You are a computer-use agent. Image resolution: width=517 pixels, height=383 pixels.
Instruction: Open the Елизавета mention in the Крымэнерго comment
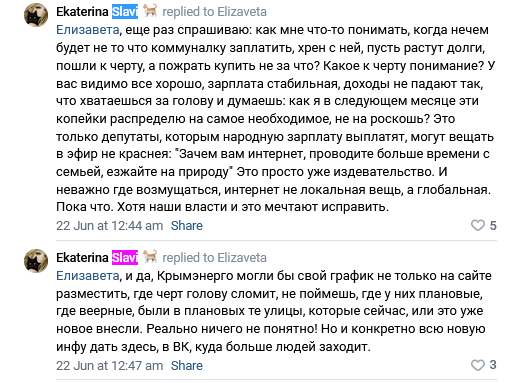pyautogui.click(x=88, y=276)
